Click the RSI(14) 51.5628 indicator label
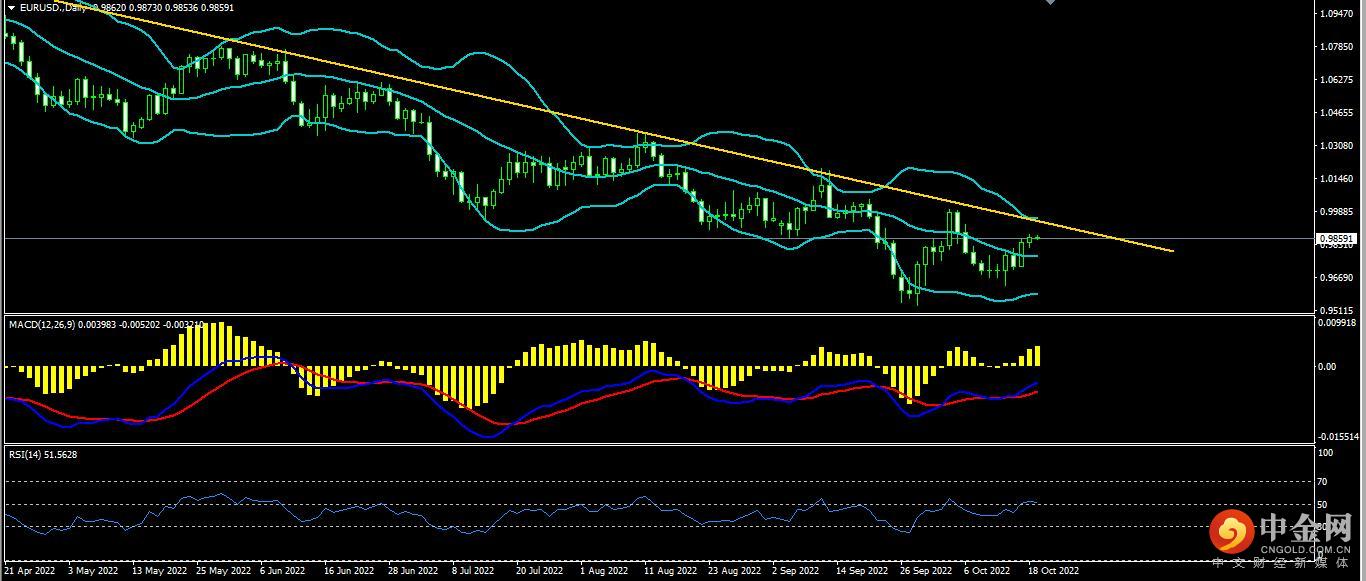 coord(43,454)
